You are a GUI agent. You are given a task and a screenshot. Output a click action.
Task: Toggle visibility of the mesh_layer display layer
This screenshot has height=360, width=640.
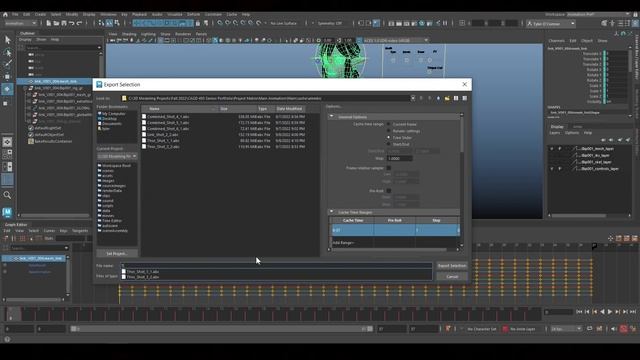(552, 149)
